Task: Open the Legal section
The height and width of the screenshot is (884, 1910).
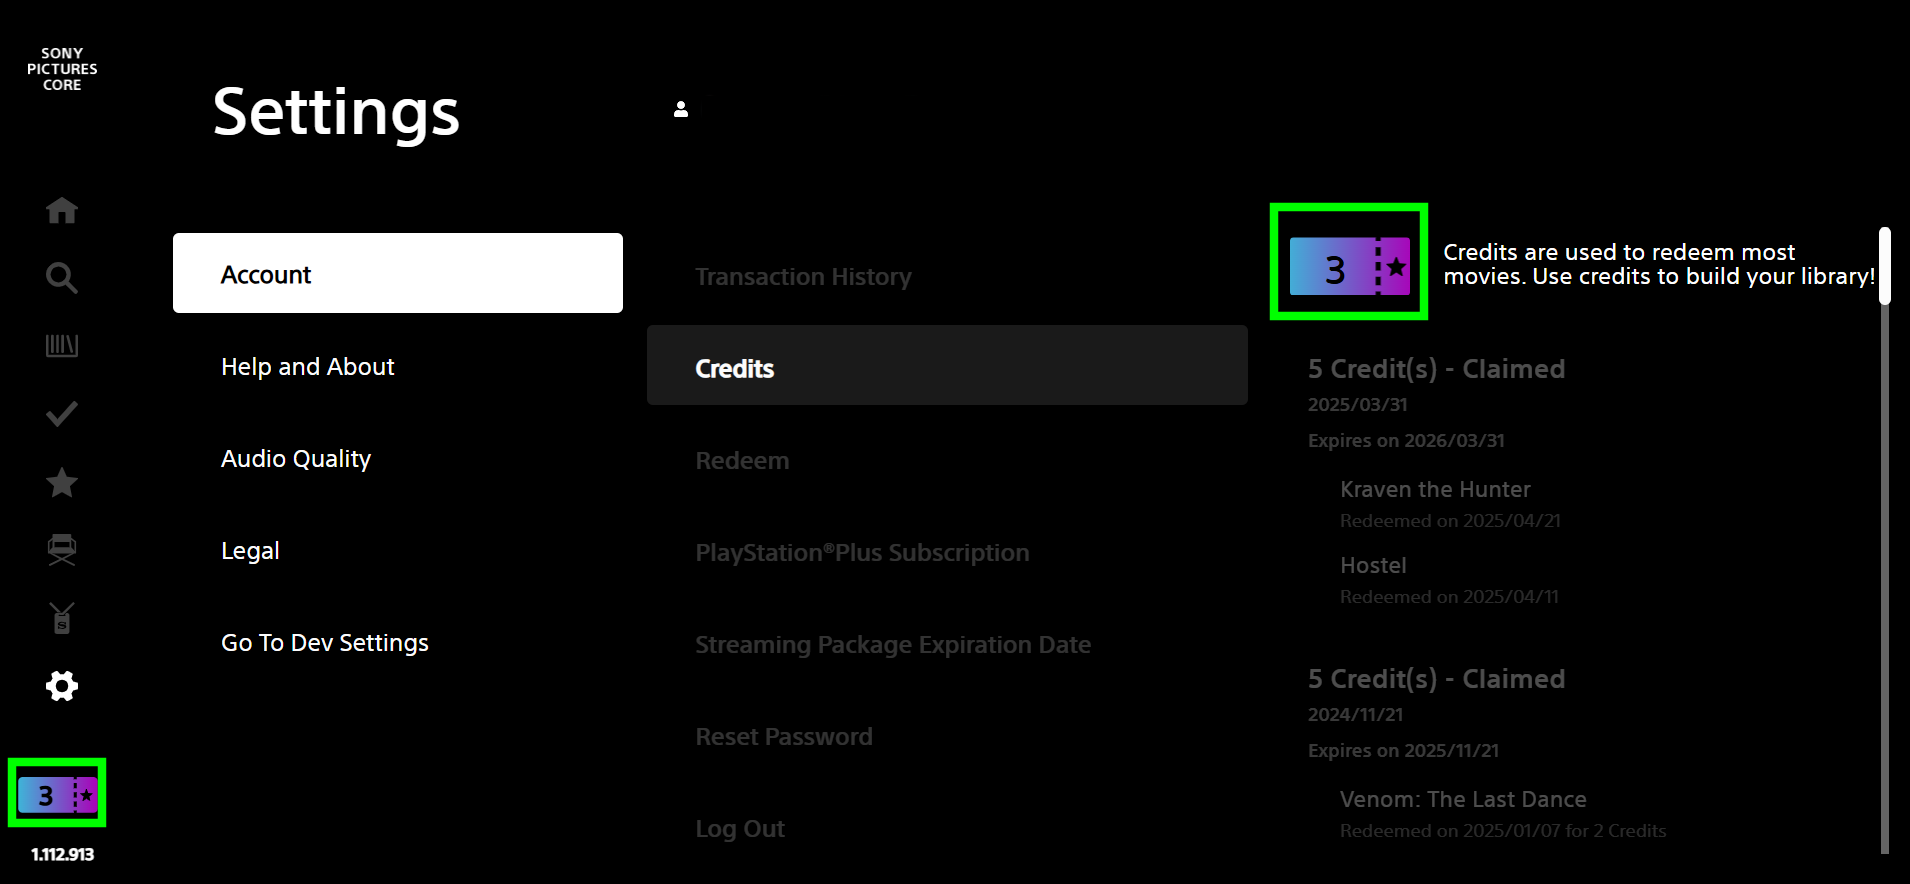Action: pos(250,551)
